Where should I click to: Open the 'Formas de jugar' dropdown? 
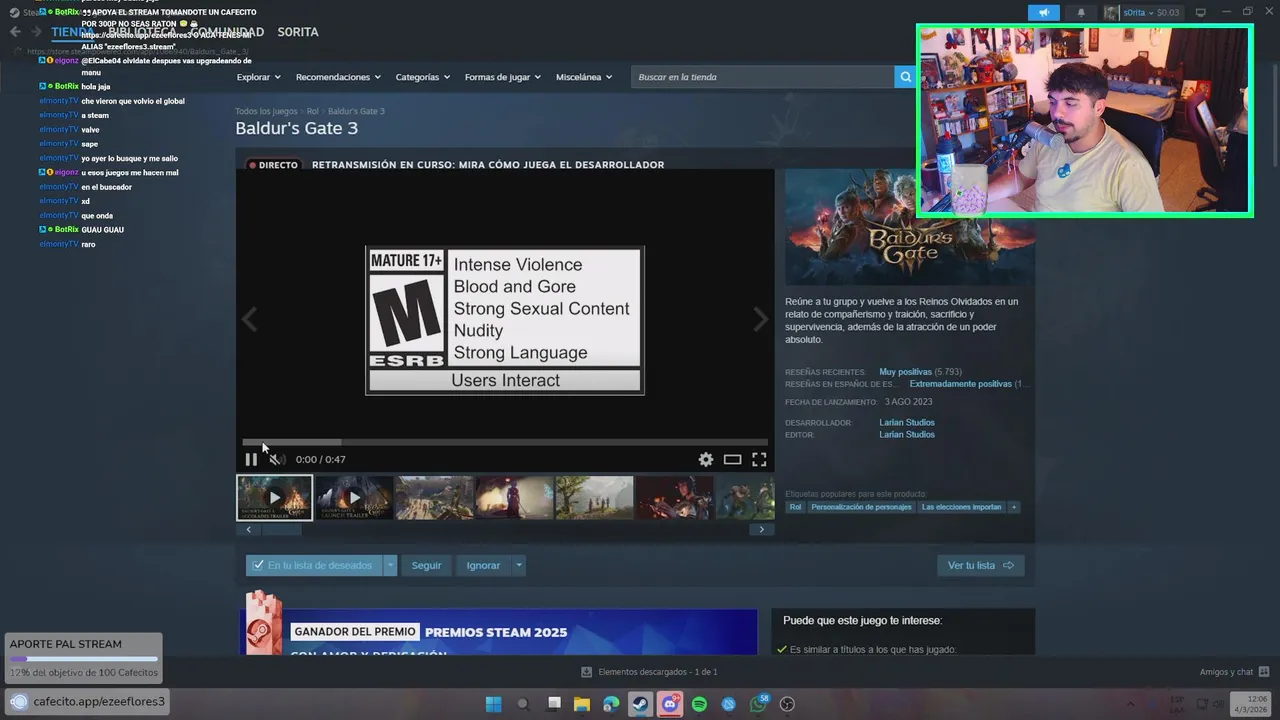(x=502, y=77)
